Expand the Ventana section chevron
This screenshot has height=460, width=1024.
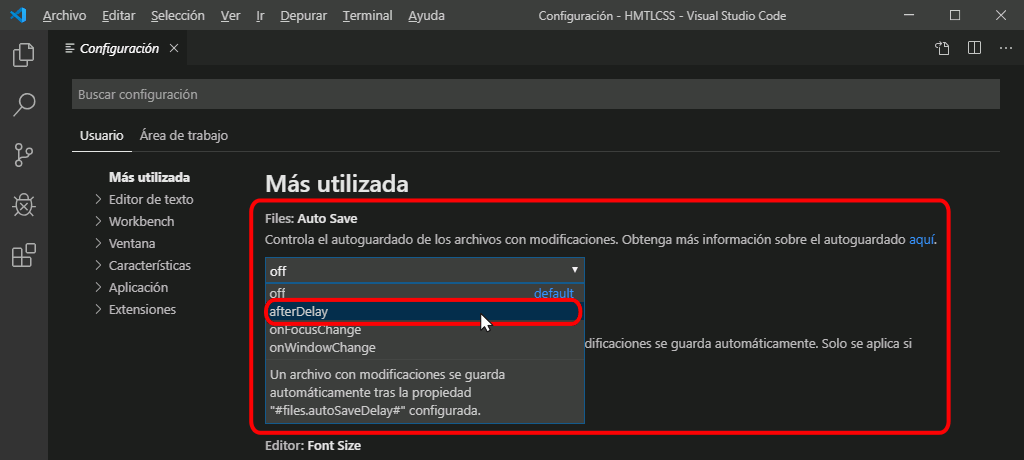click(x=99, y=244)
